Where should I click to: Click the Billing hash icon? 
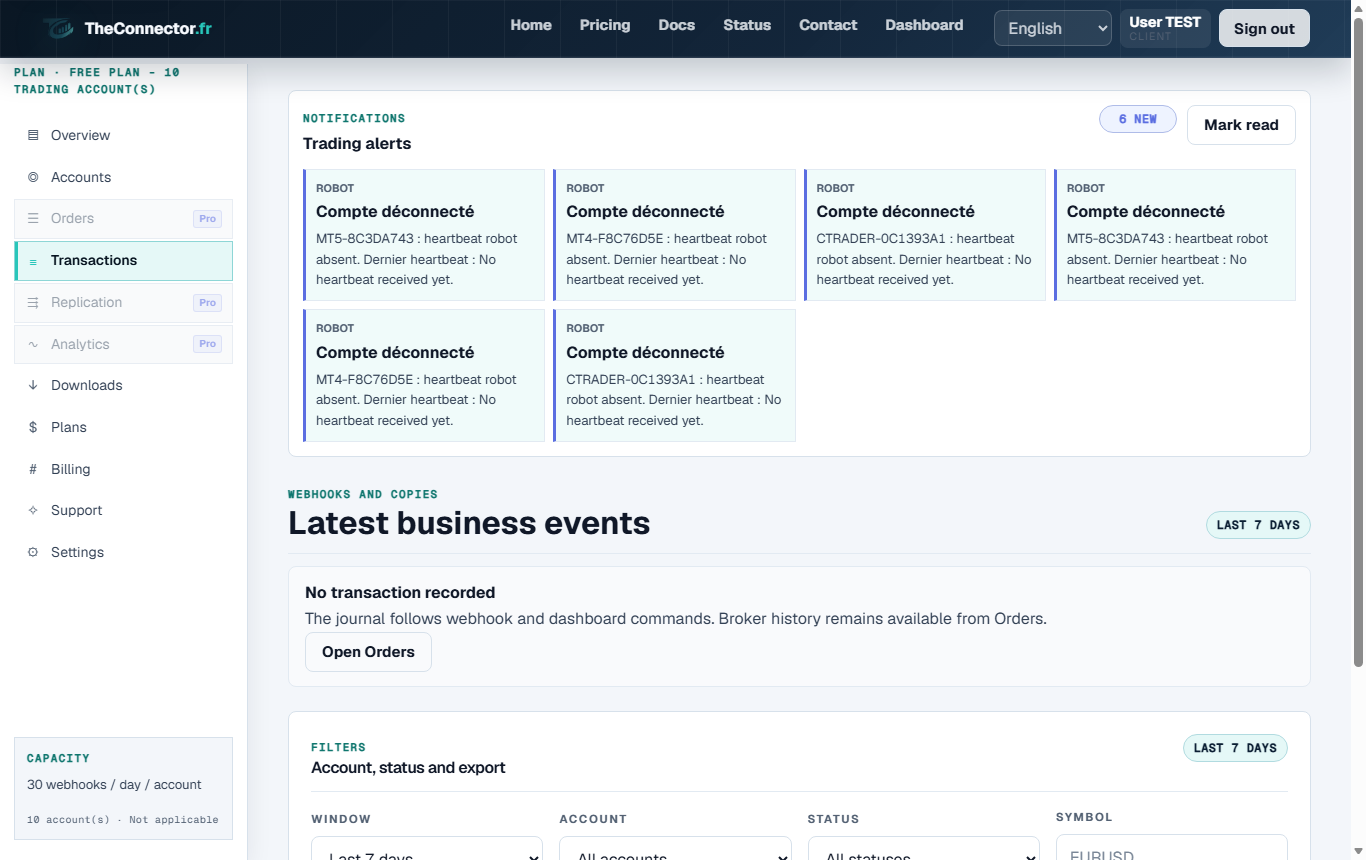pyautogui.click(x=33, y=469)
